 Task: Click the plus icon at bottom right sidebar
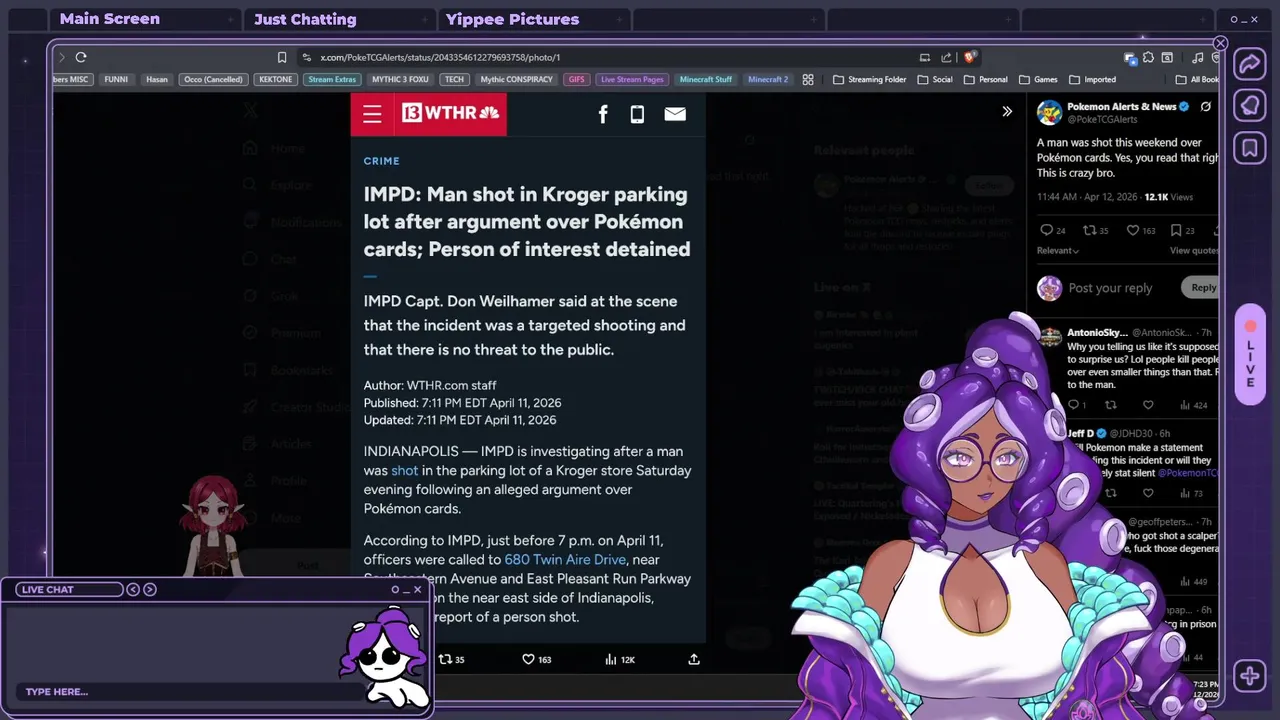[1250, 676]
